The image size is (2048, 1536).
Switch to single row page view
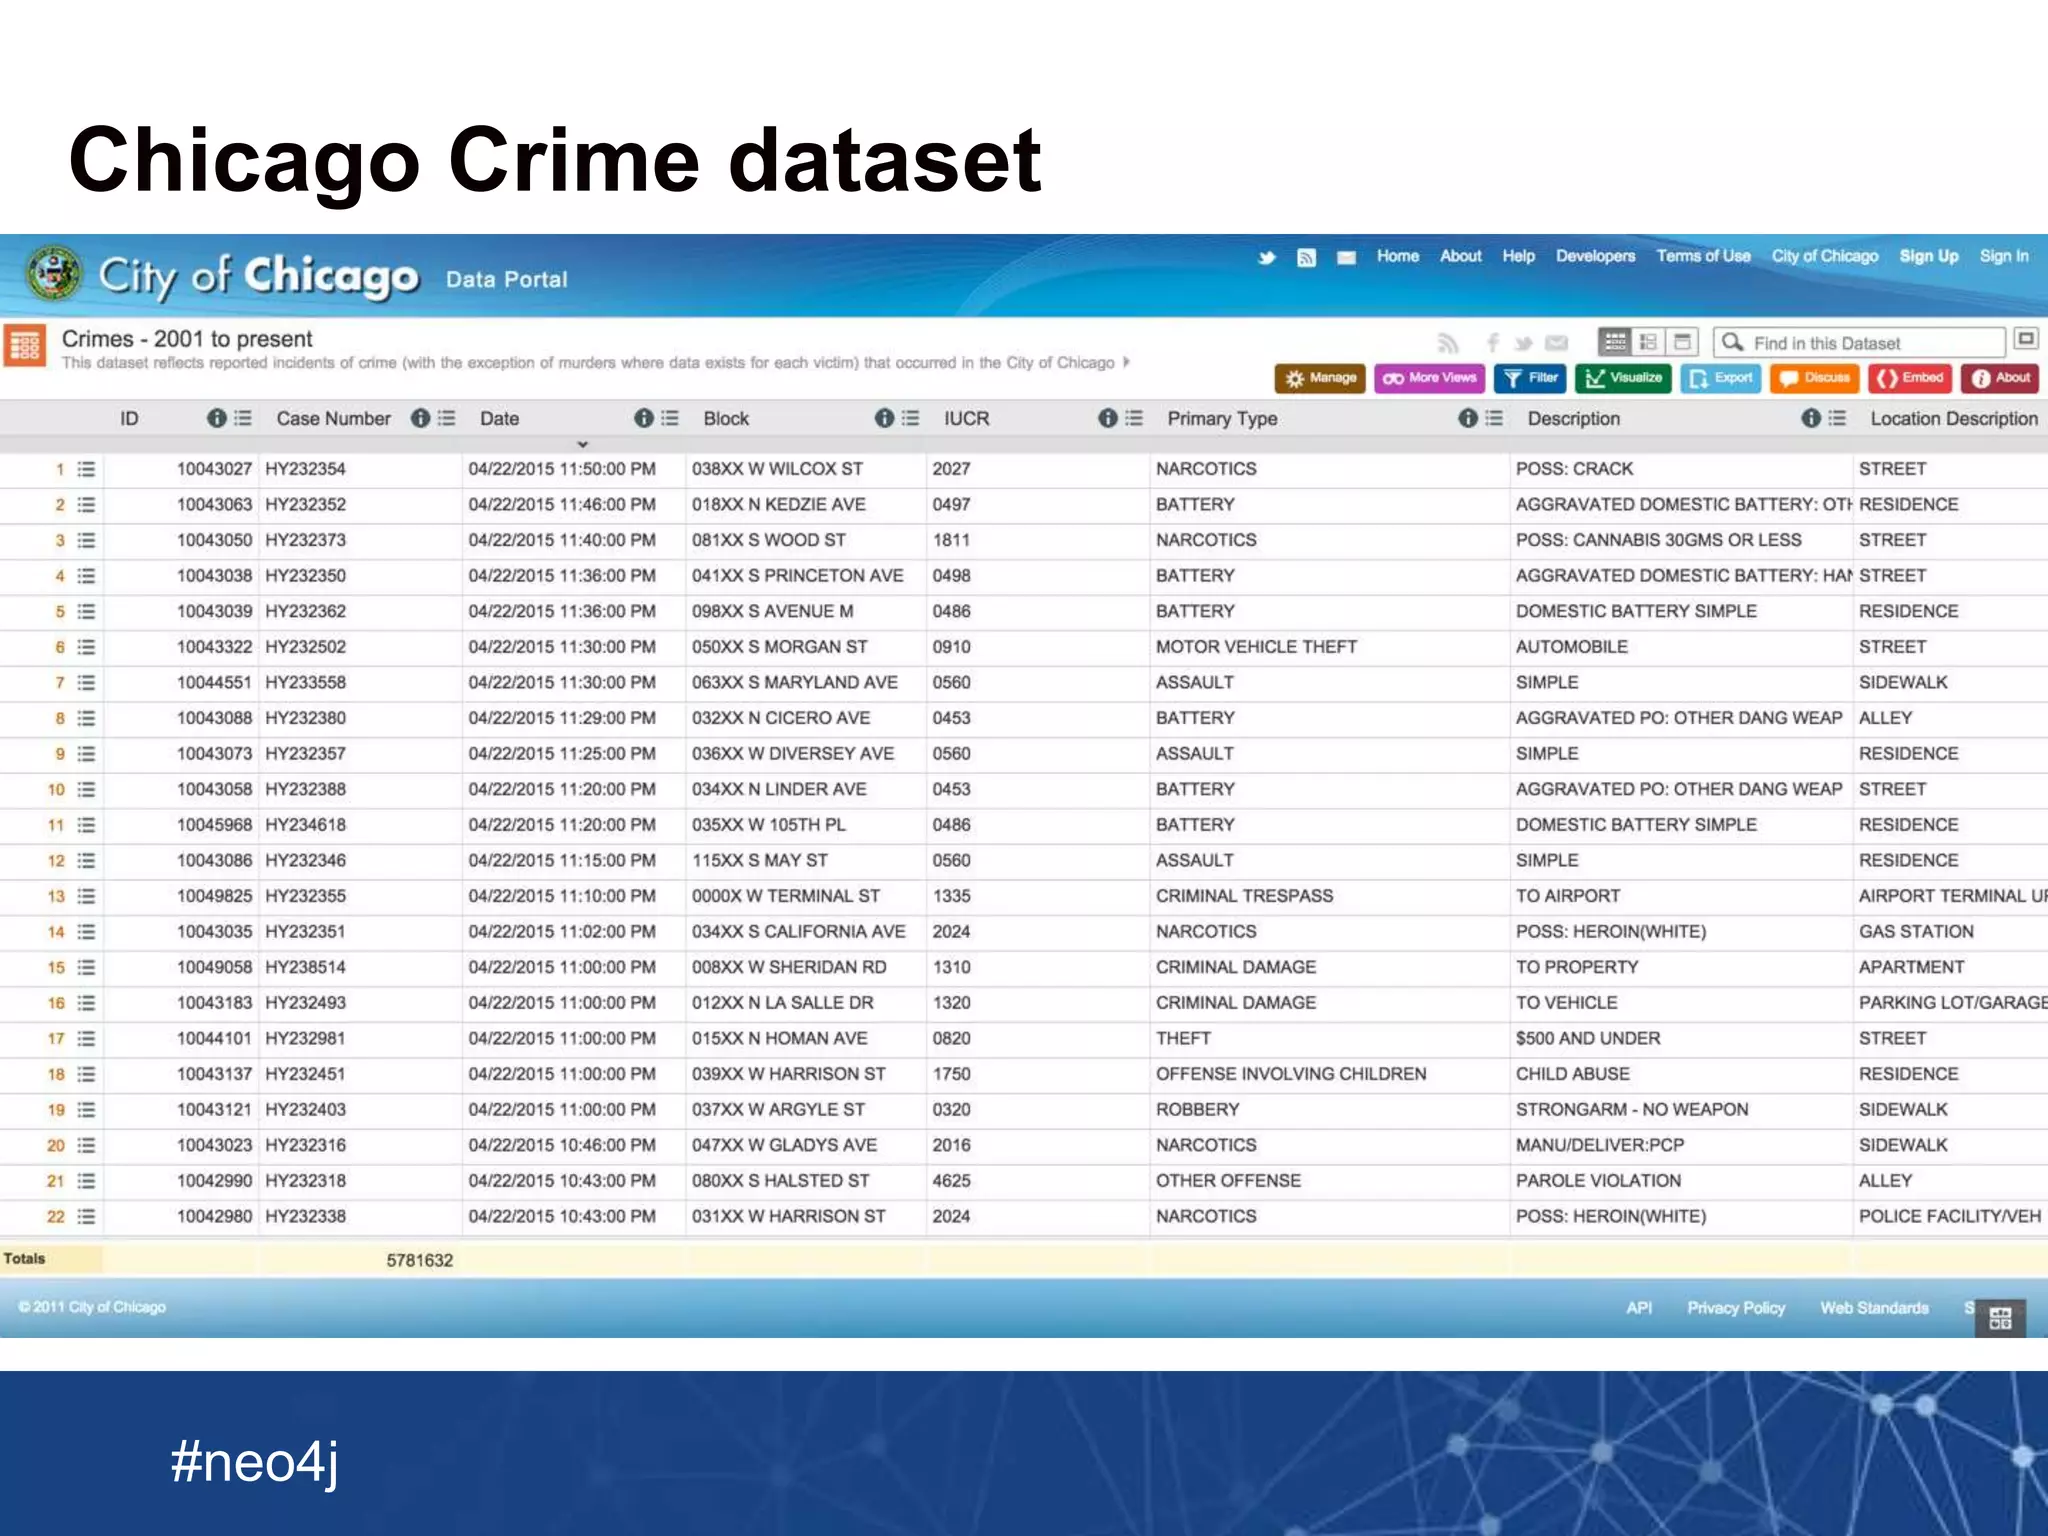click(x=1683, y=342)
